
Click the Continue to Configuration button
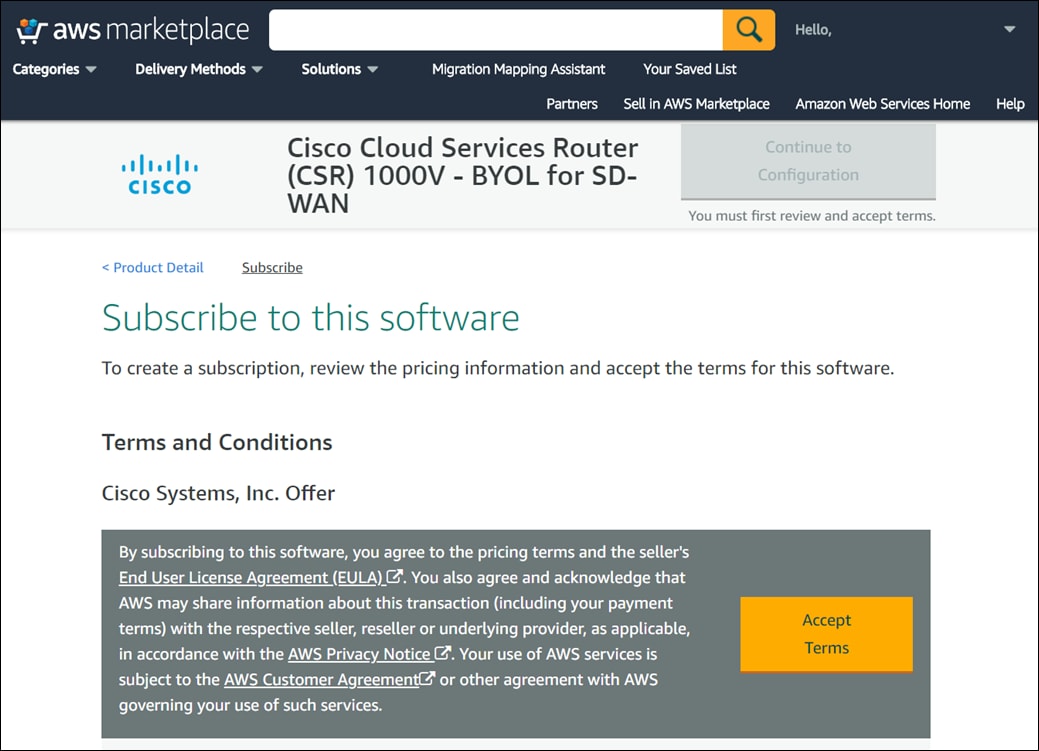[808, 161]
